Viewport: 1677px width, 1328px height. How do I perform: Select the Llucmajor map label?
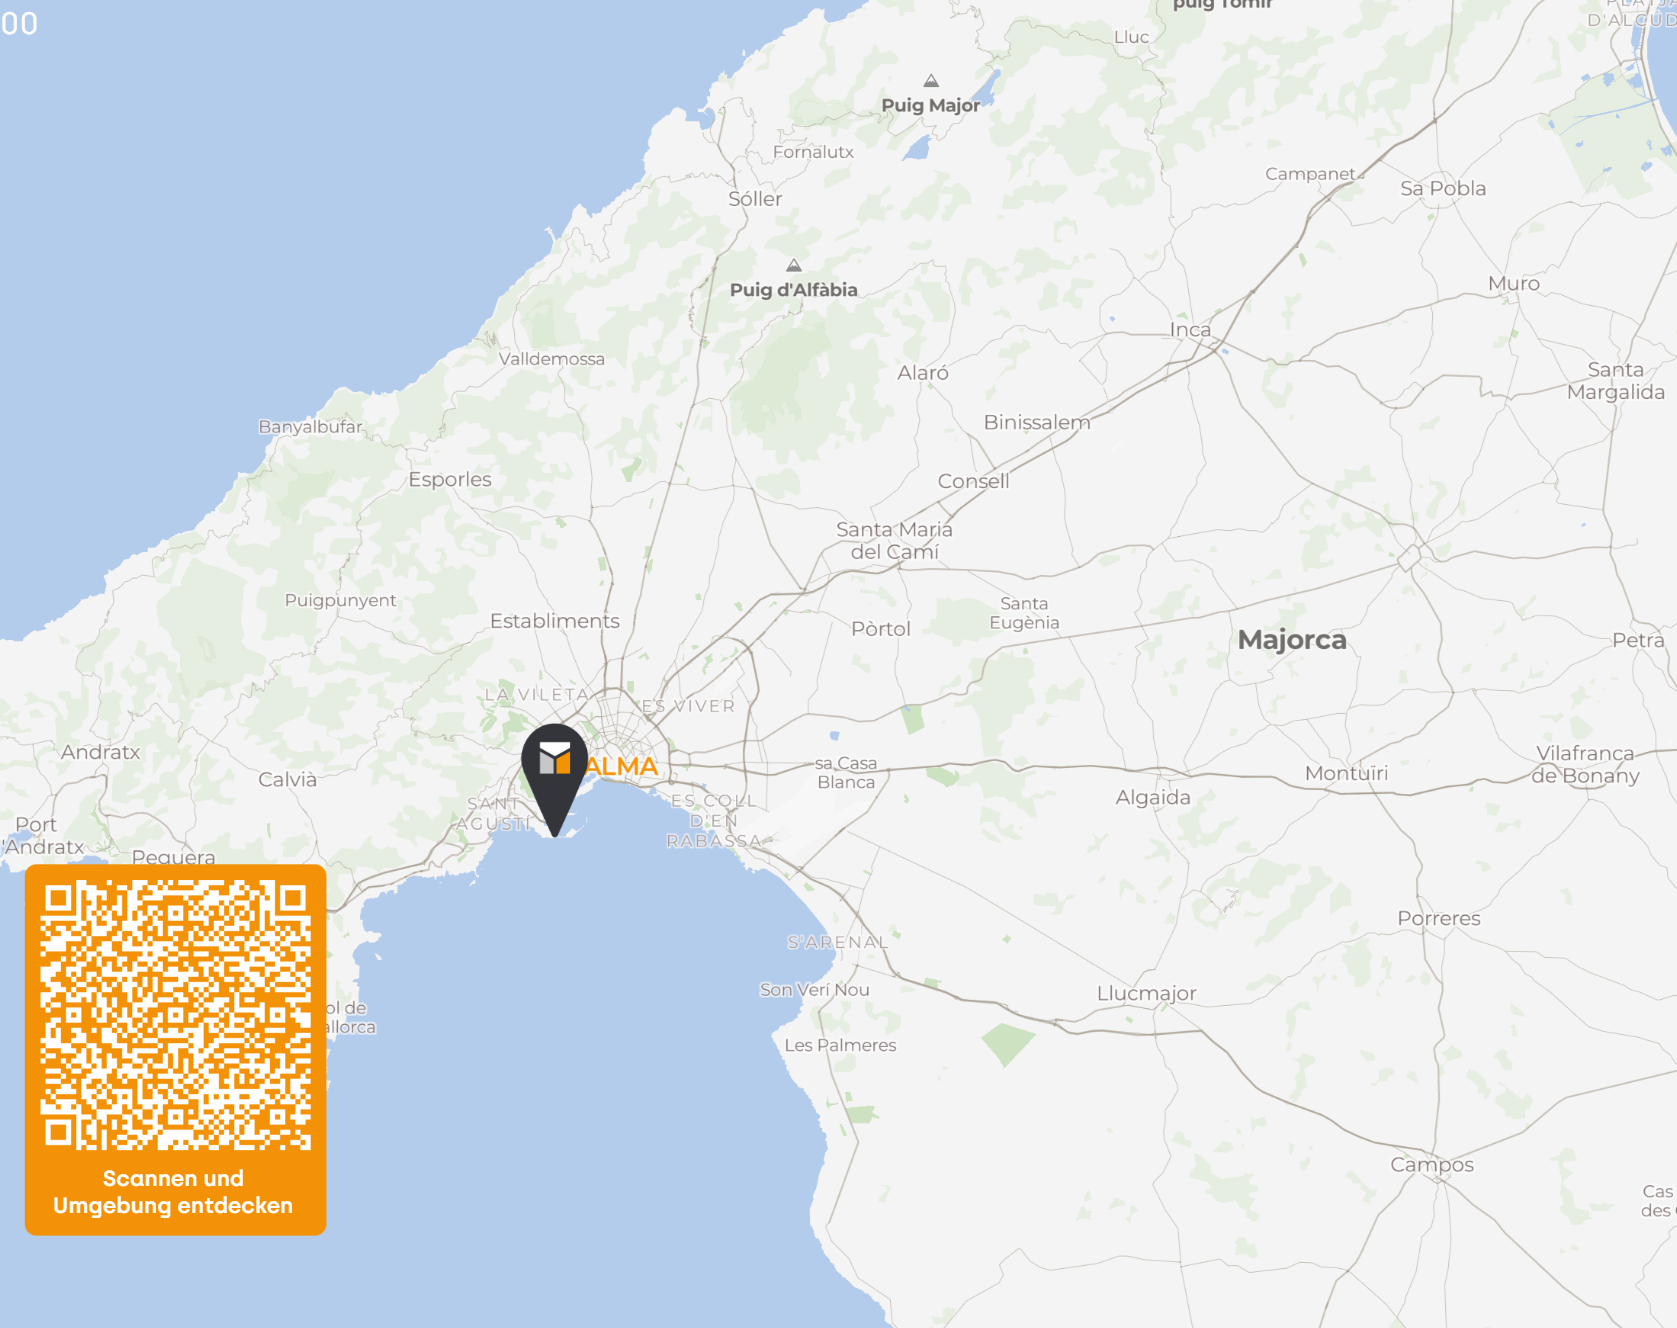tap(1146, 994)
